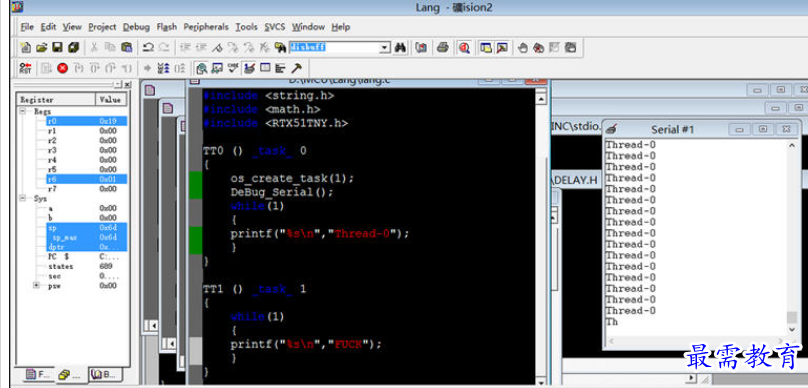Open the SVCS menu
This screenshot has height=388, width=808.
(275, 27)
